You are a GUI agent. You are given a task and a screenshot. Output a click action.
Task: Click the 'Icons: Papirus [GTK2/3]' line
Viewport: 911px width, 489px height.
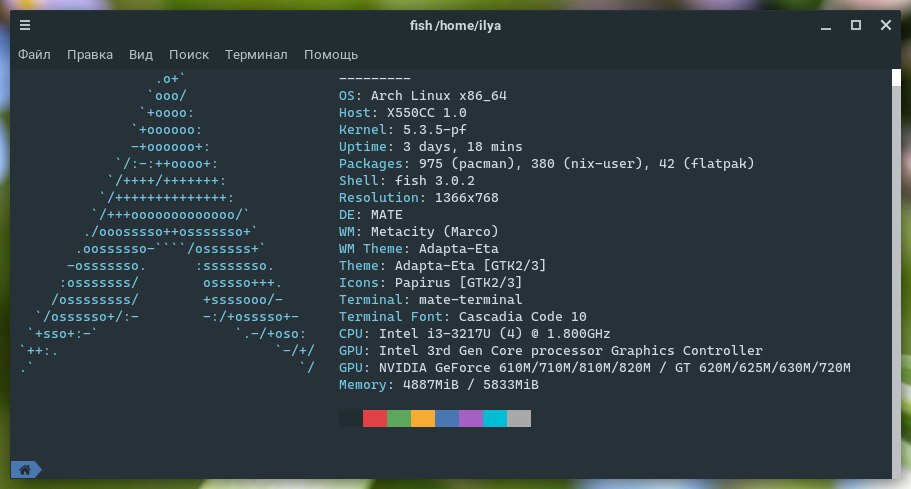click(431, 282)
